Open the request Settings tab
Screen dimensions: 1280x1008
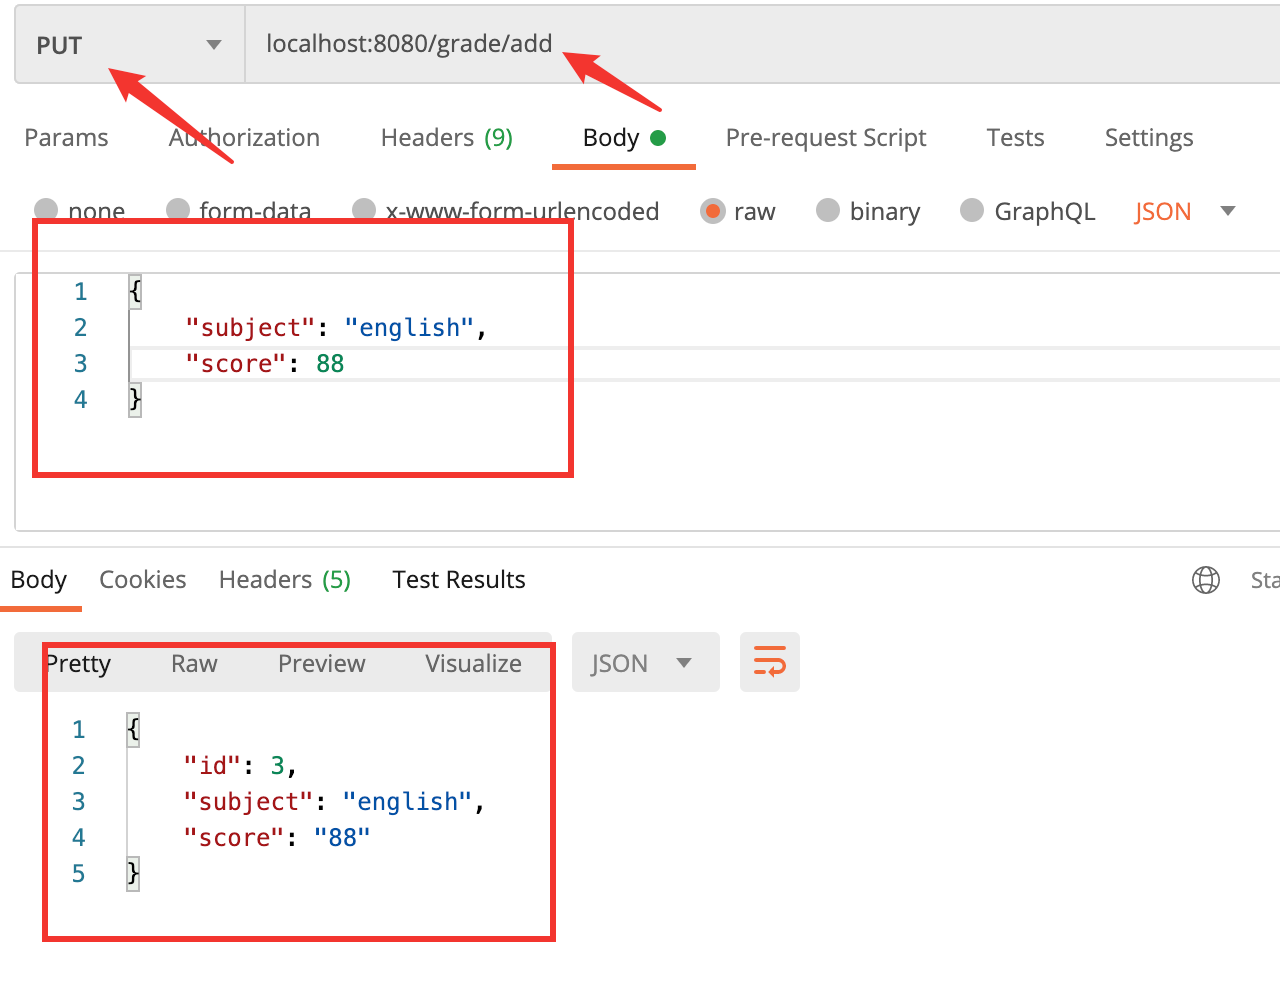pos(1148,138)
